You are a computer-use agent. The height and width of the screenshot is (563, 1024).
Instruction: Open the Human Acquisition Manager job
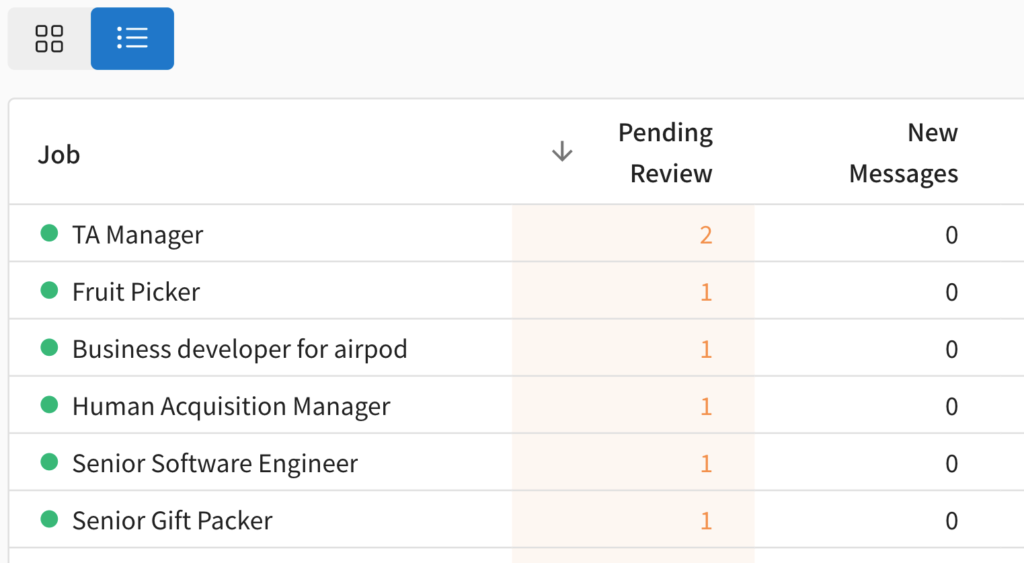pos(231,407)
